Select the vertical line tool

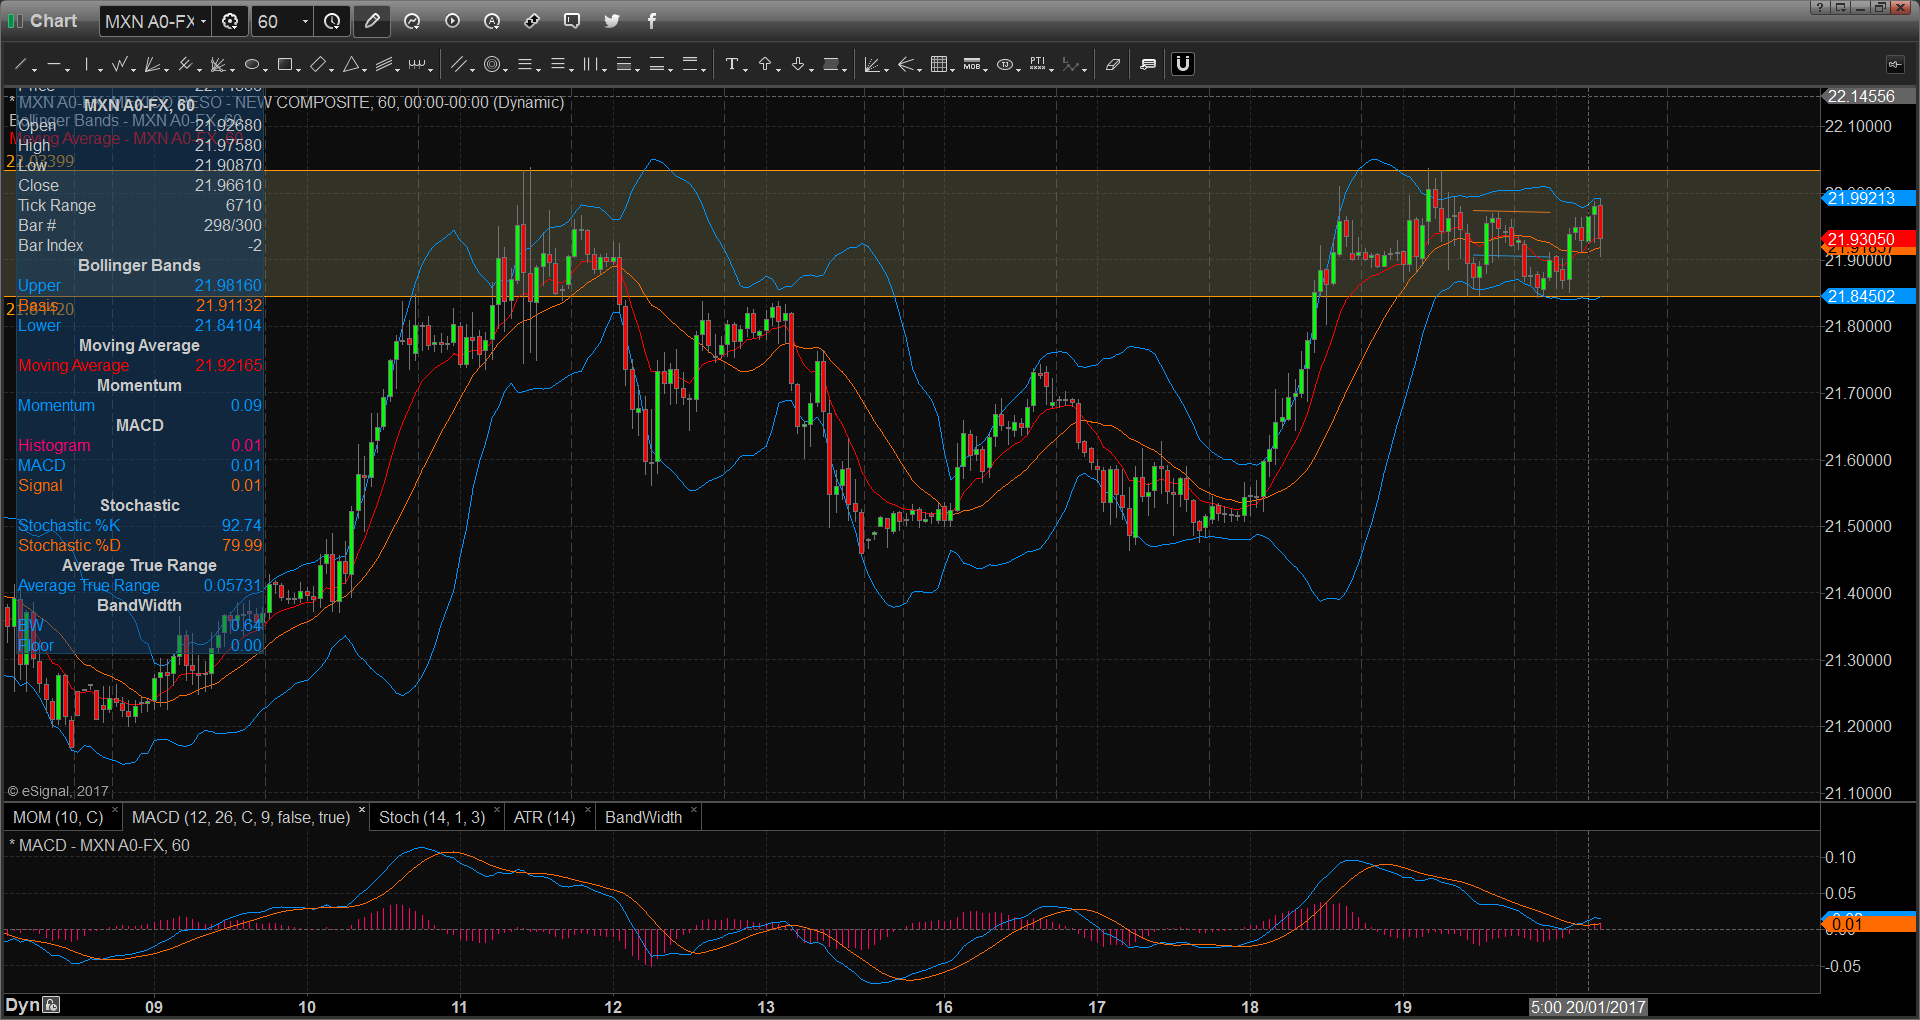click(x=87, y=65)
